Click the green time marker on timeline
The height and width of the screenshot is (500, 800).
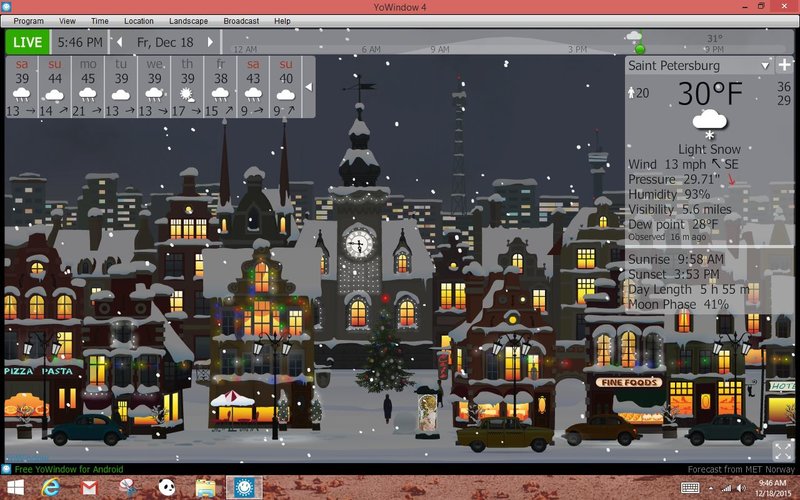coord(640,48)
